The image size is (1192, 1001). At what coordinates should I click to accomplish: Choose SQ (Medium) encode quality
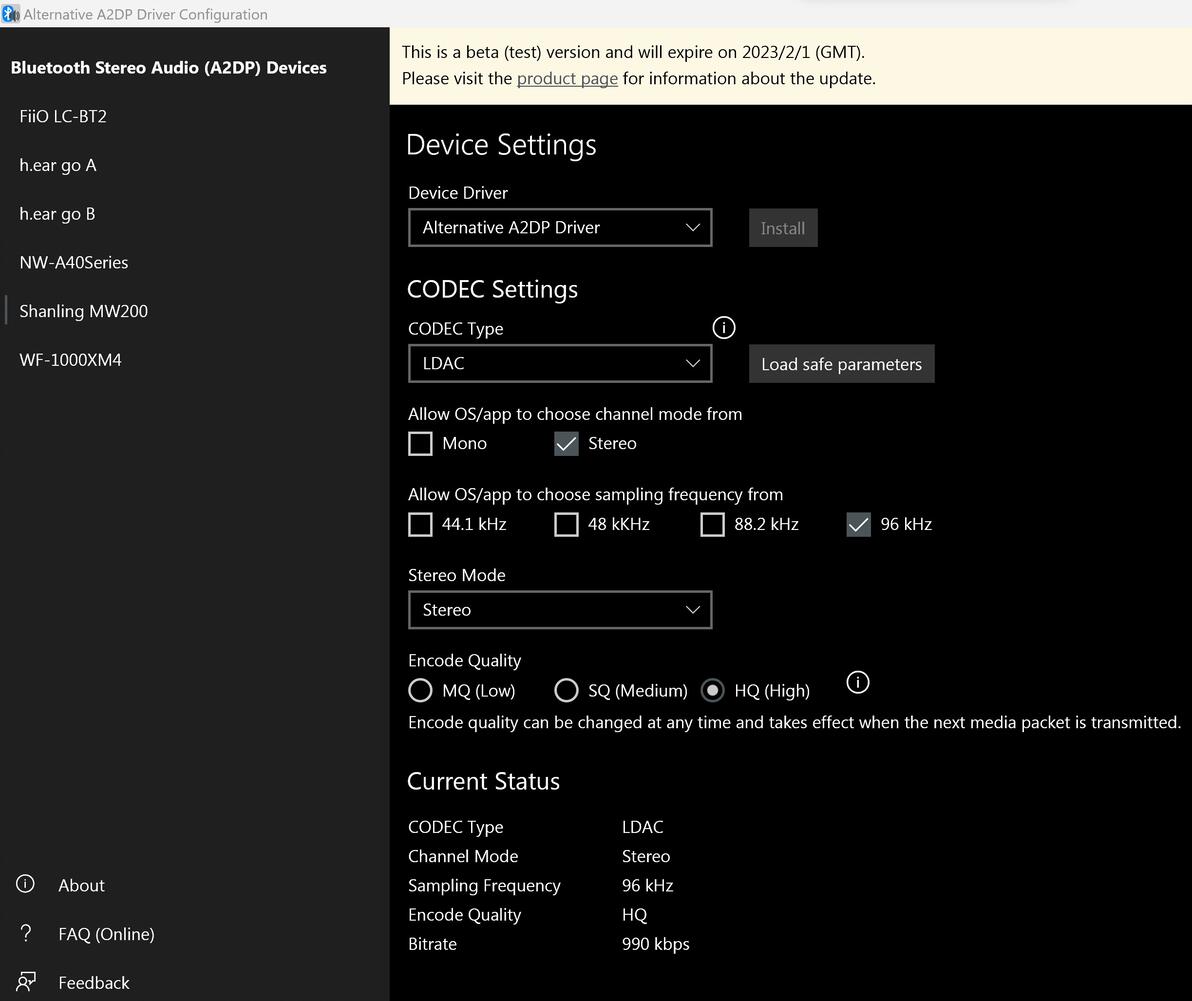(x=567, y=690)
